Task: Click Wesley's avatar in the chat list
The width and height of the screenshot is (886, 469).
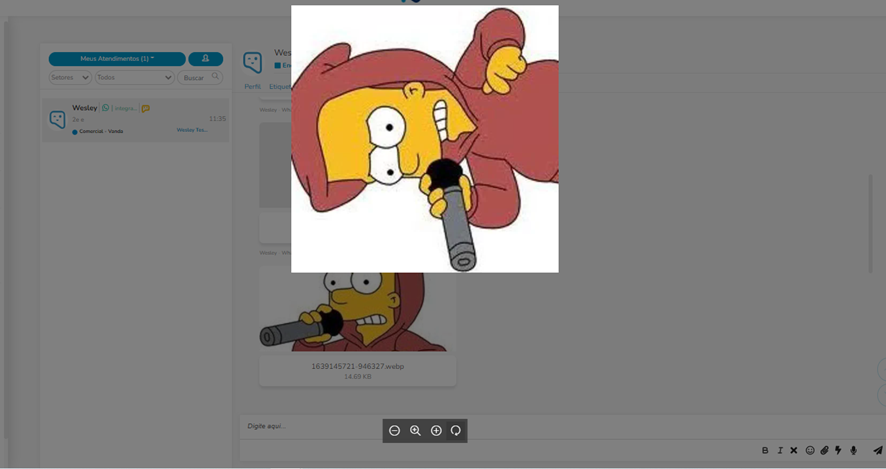Action: coord(58,119)
